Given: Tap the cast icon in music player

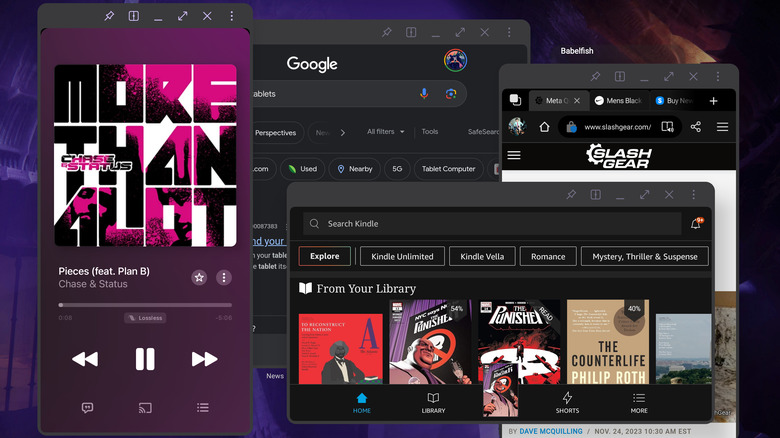Looking at the screenshot, I should click(x=145, y=408).
